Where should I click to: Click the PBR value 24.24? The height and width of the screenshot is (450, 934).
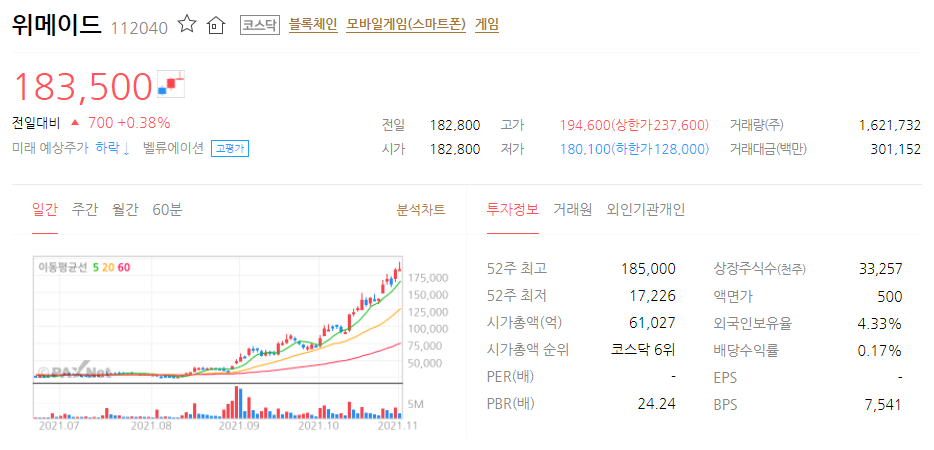tap(656, 405)
